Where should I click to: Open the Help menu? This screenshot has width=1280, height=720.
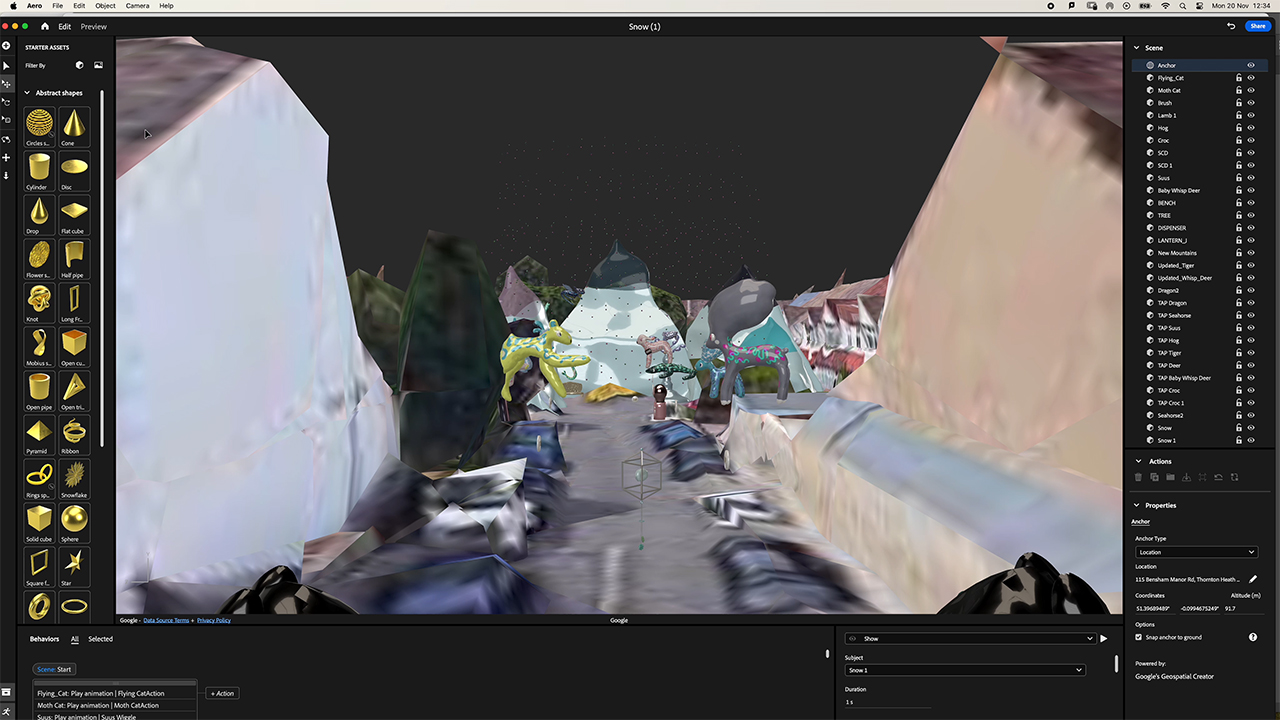click(166, 6)
